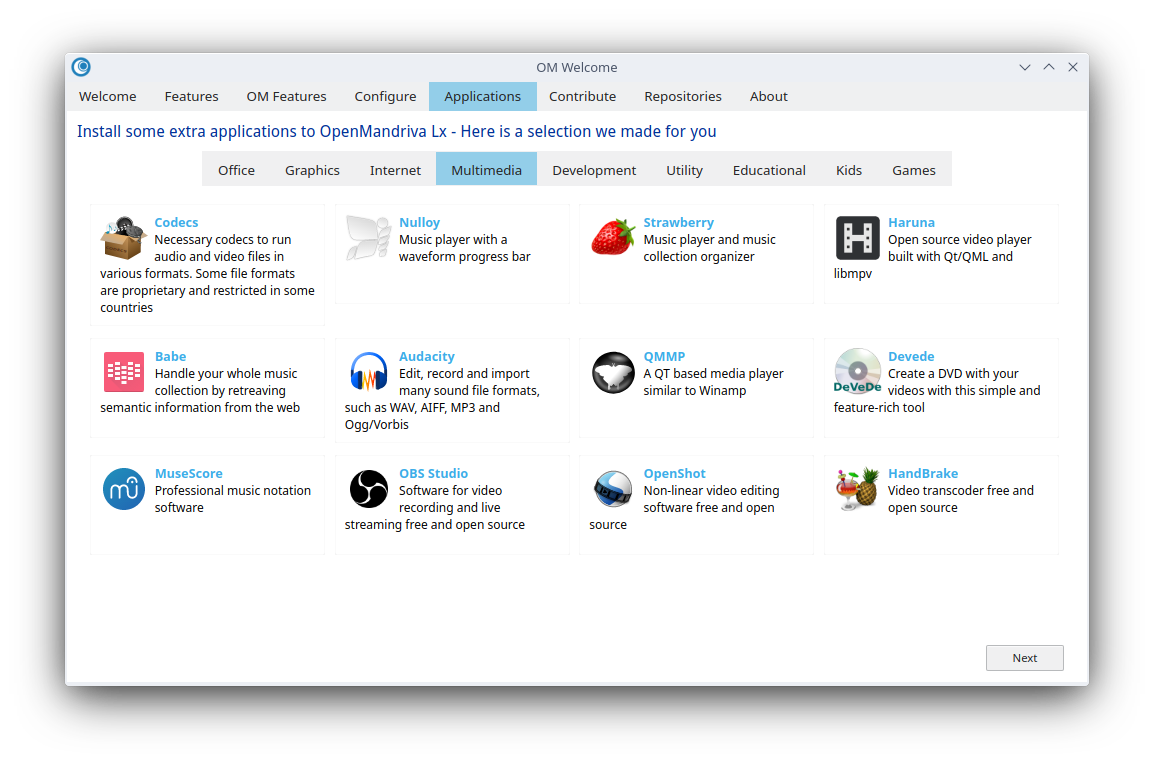This screenshot has width=1154, height=763.
Task: Click the Nulloy music player icon
Action: click(x=368, y=238)
